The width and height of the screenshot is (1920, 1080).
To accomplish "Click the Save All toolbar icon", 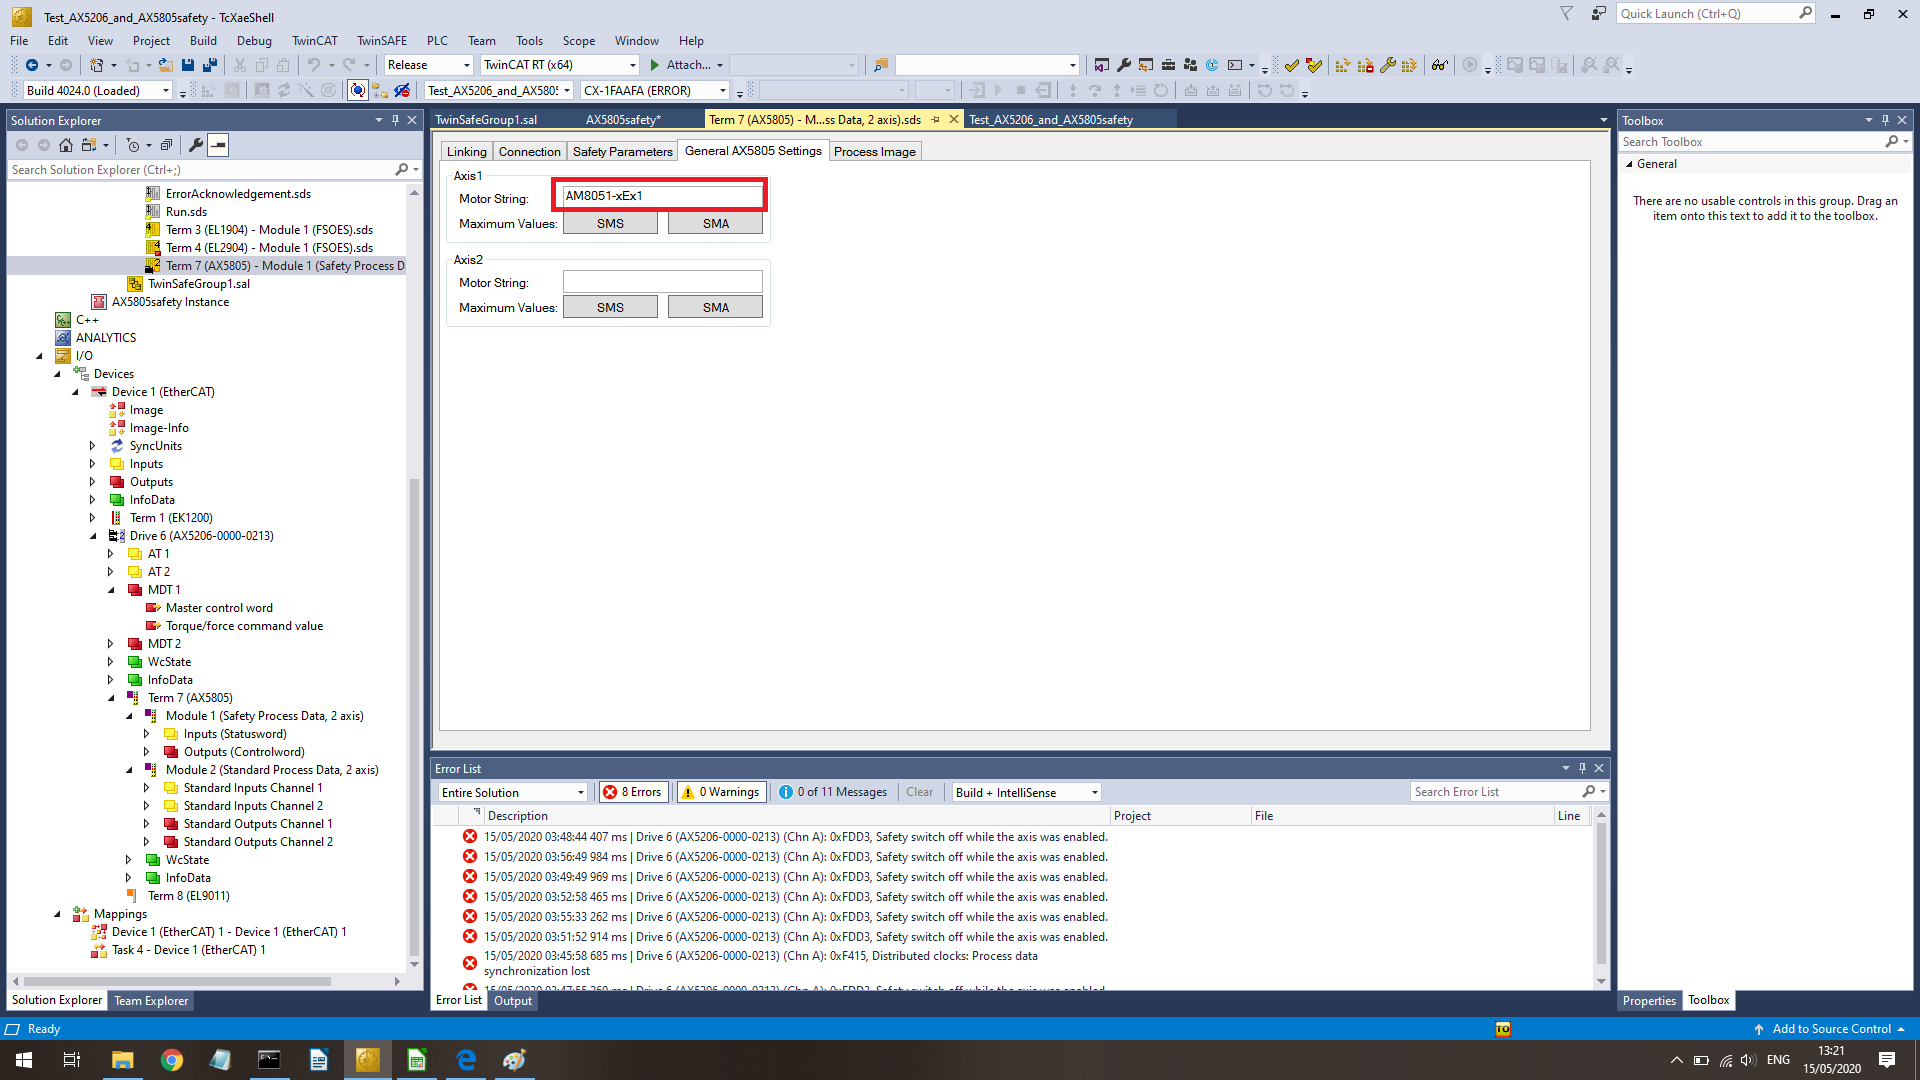I will click(x=210, y=65).
